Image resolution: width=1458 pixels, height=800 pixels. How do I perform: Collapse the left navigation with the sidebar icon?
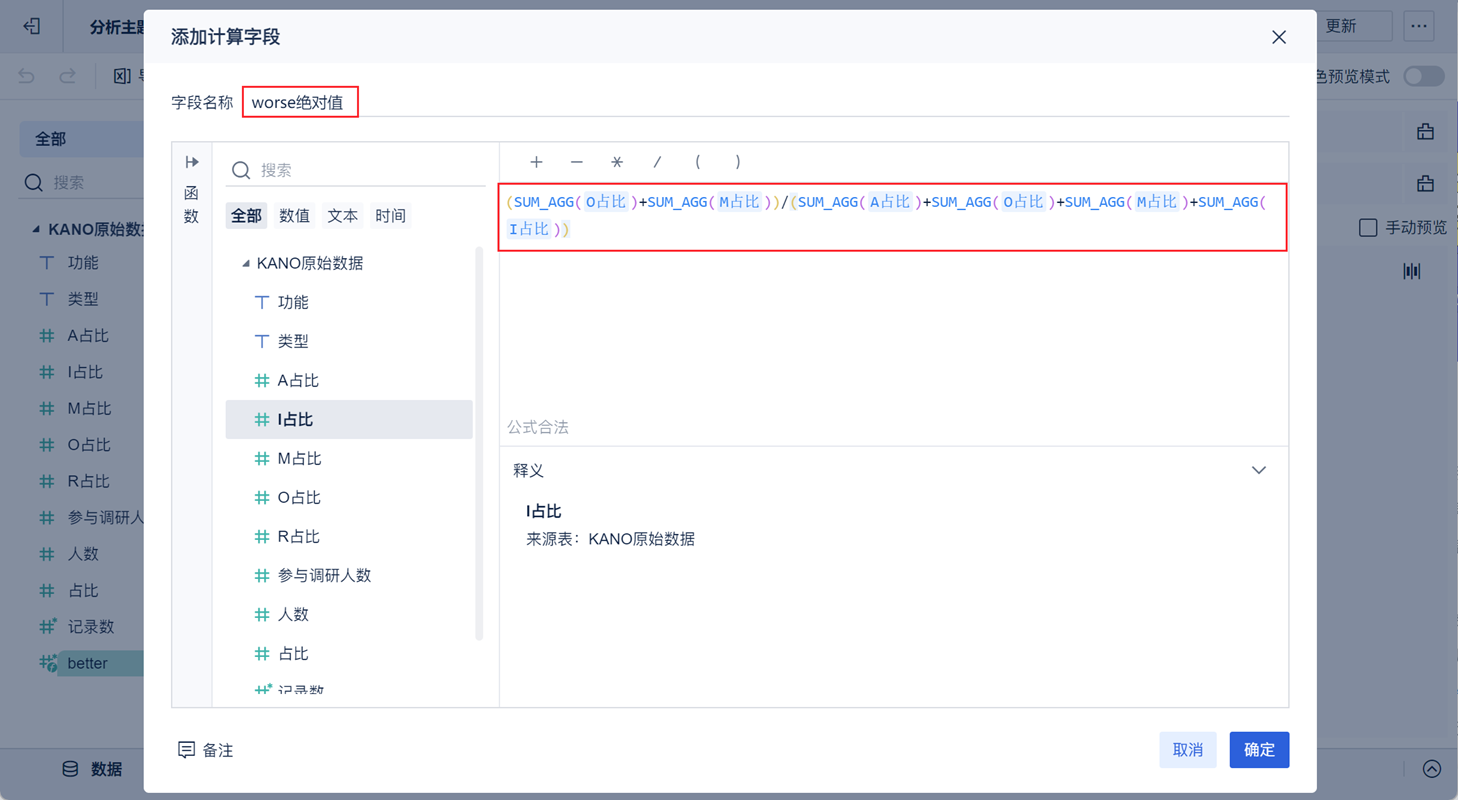[x=29, y=26]
